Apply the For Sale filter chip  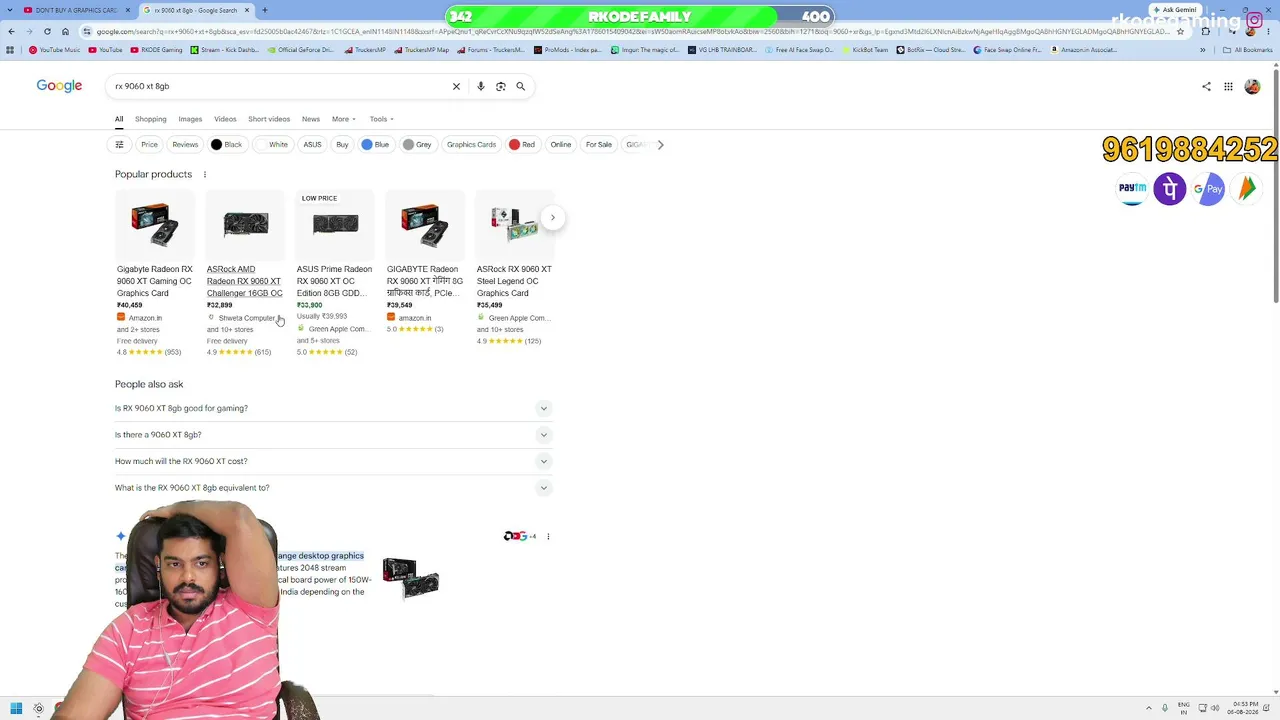point(598,145)
